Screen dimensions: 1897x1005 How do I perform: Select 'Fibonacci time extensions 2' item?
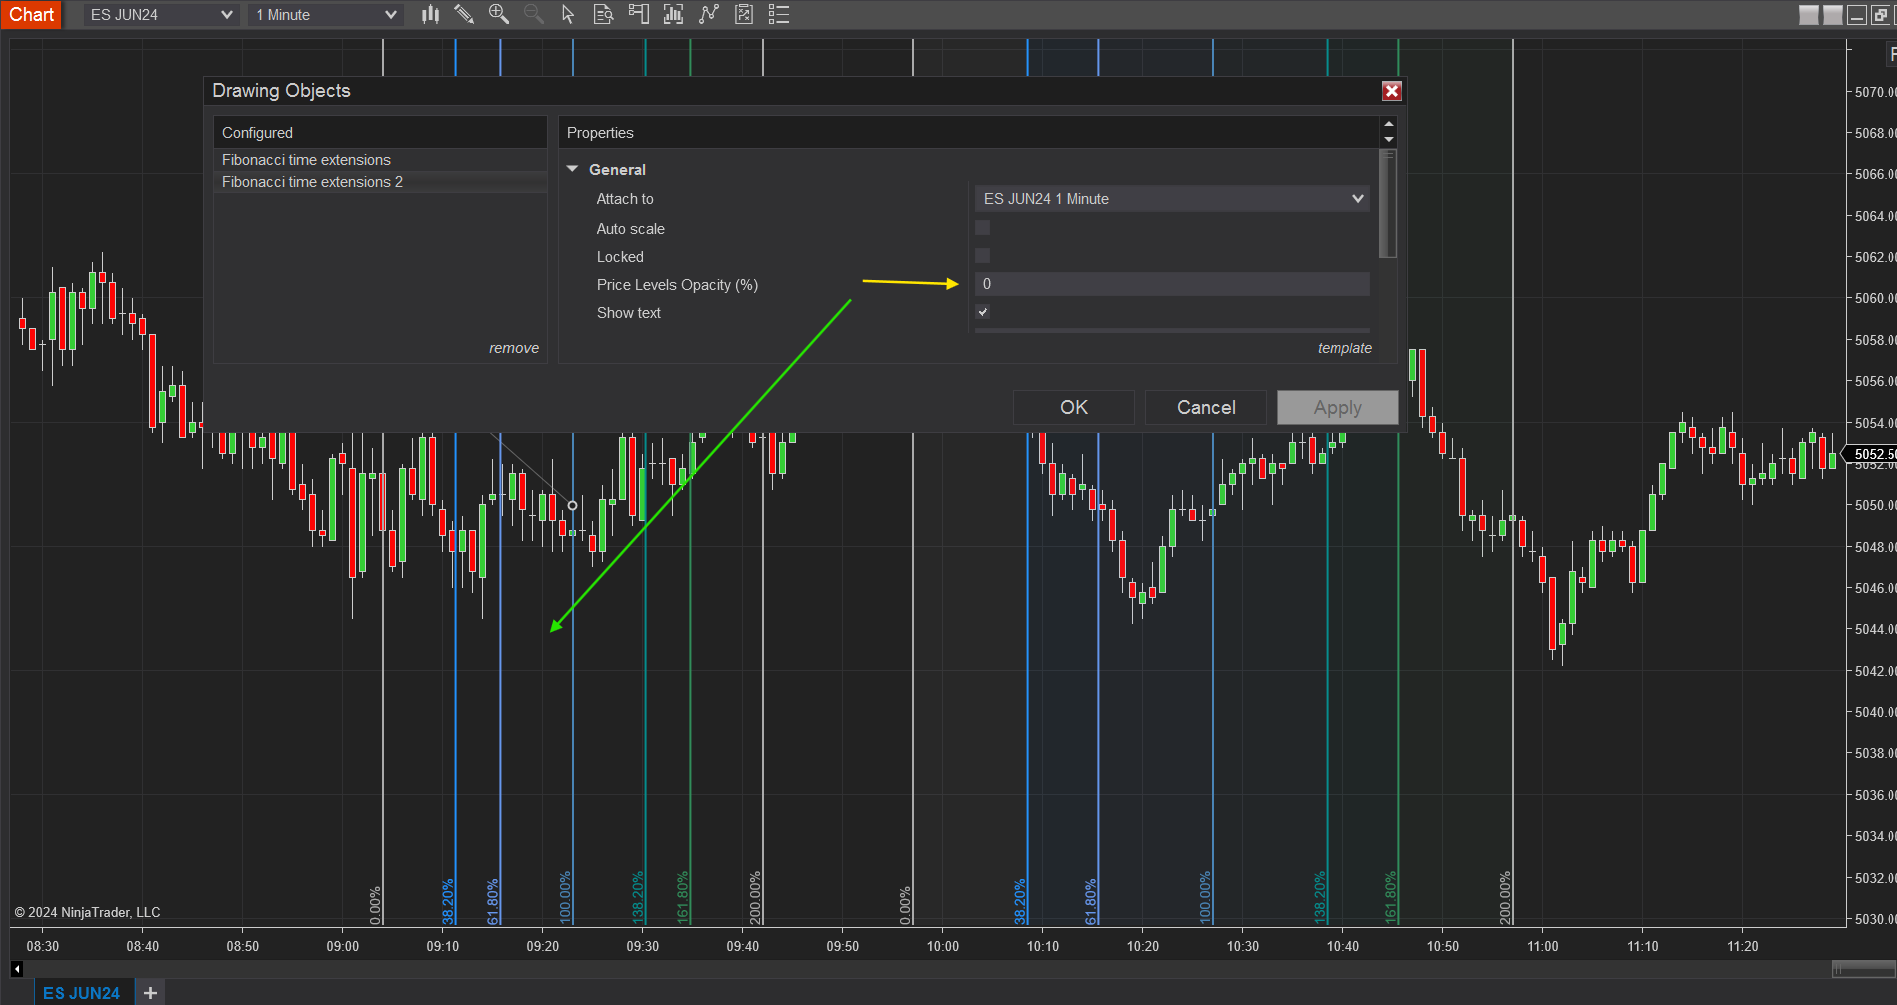pos(380,182)
